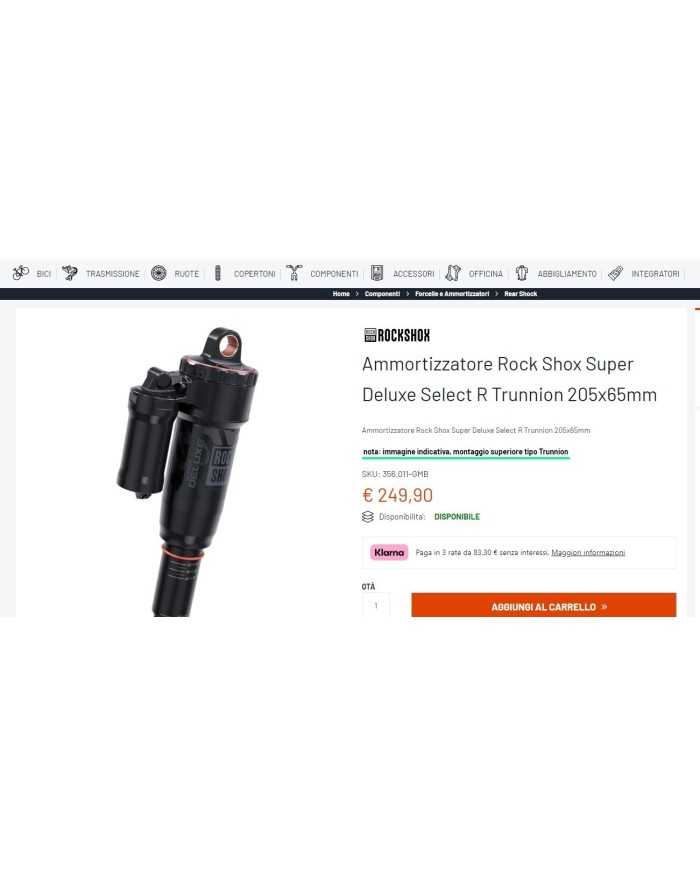Open the Officina tools icon
Viewport: 700px width, 869px height.
click(x=453, y=273)
